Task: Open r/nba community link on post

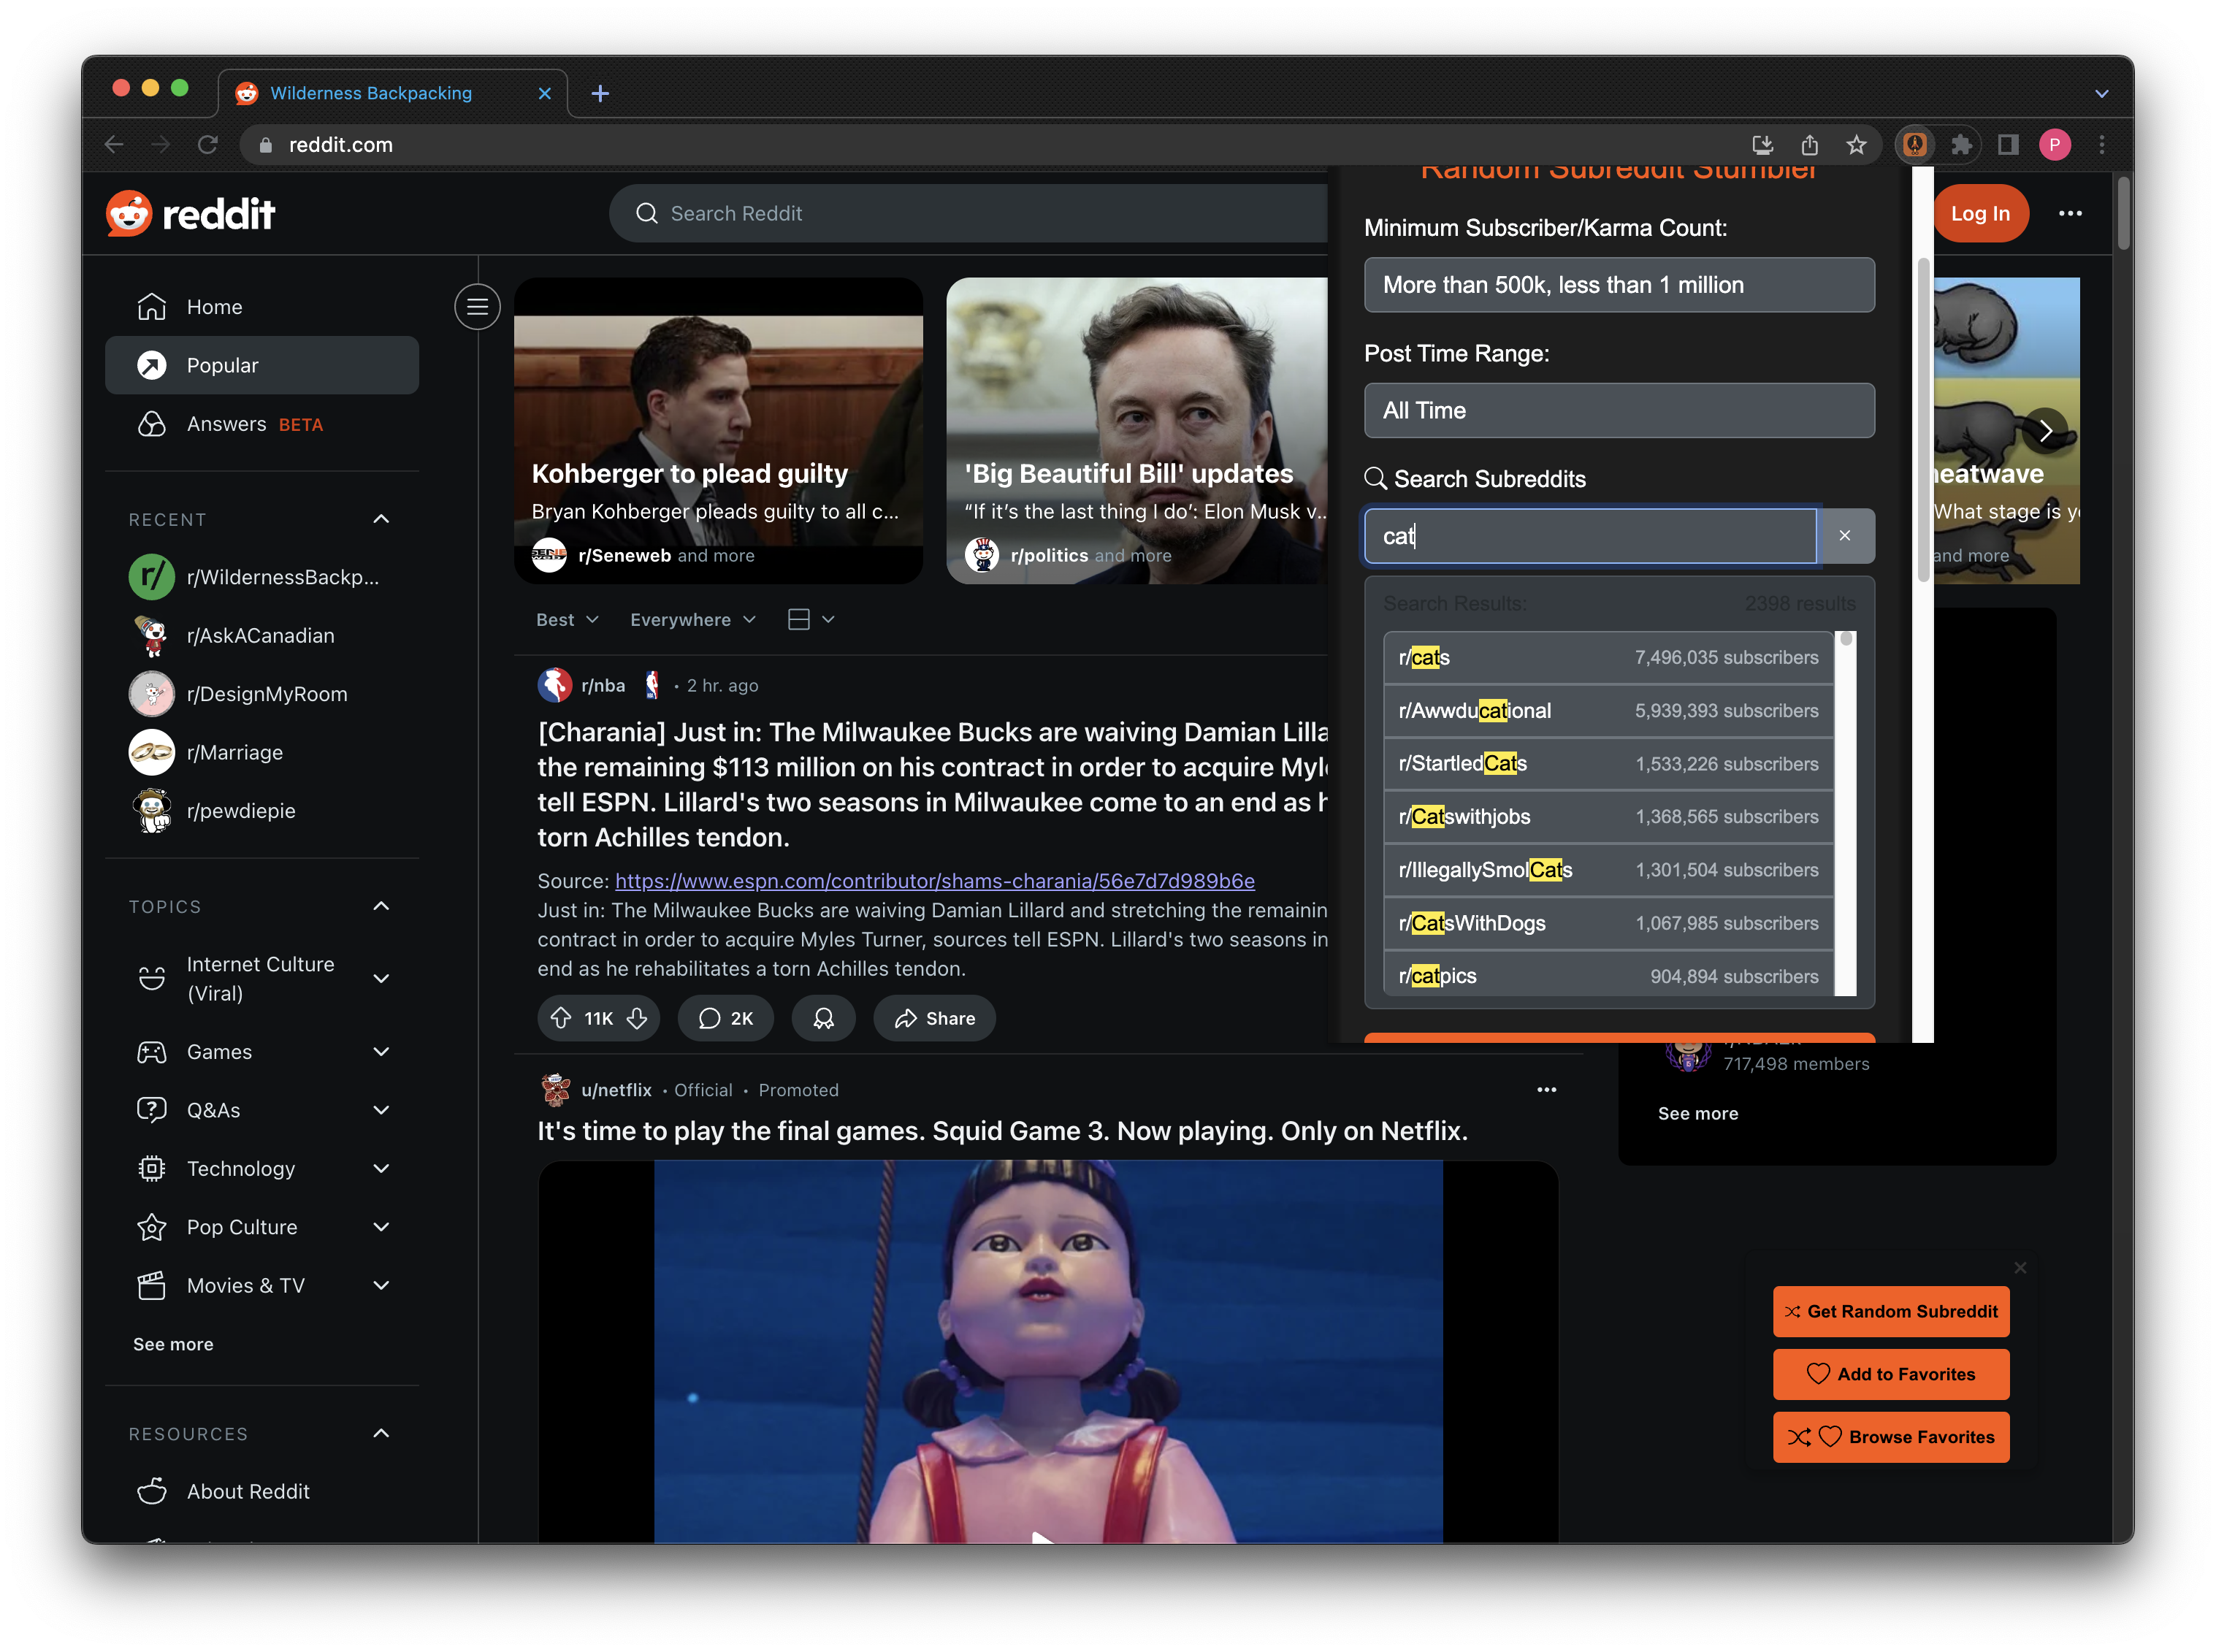Action: (602, 685)
